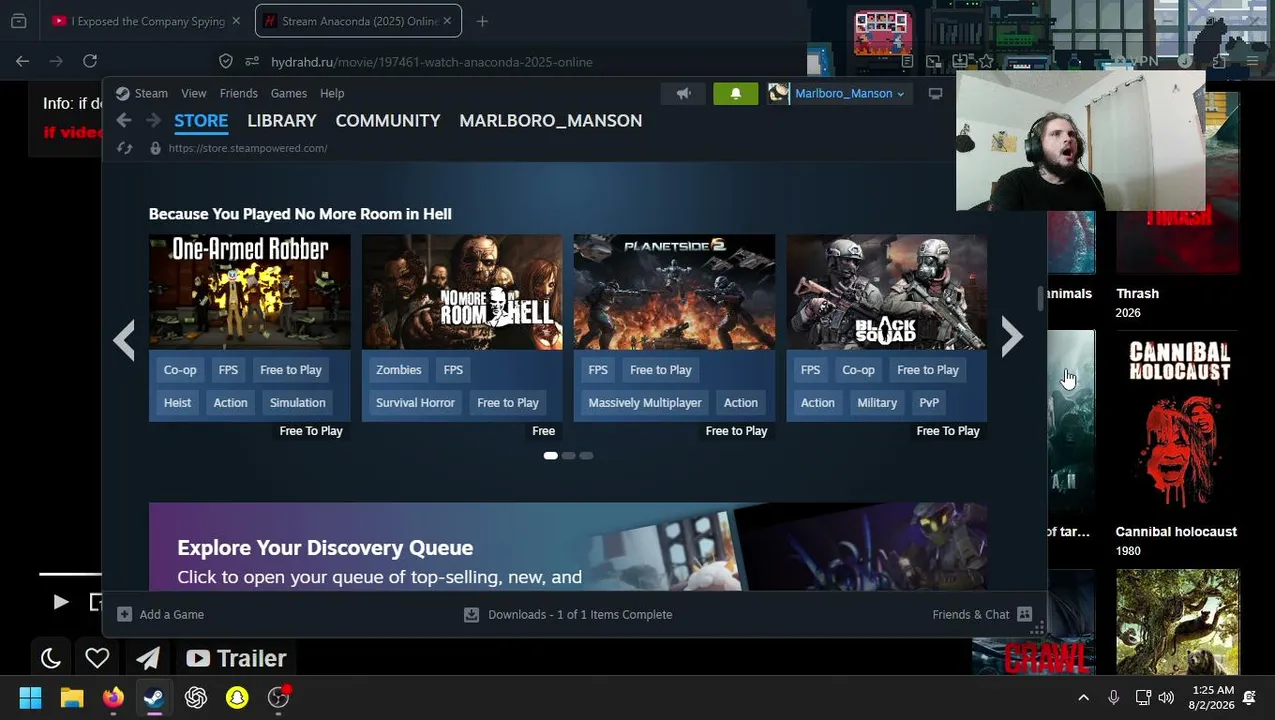
Task: Show previous carousel games with left arrow
Action: 124,339
